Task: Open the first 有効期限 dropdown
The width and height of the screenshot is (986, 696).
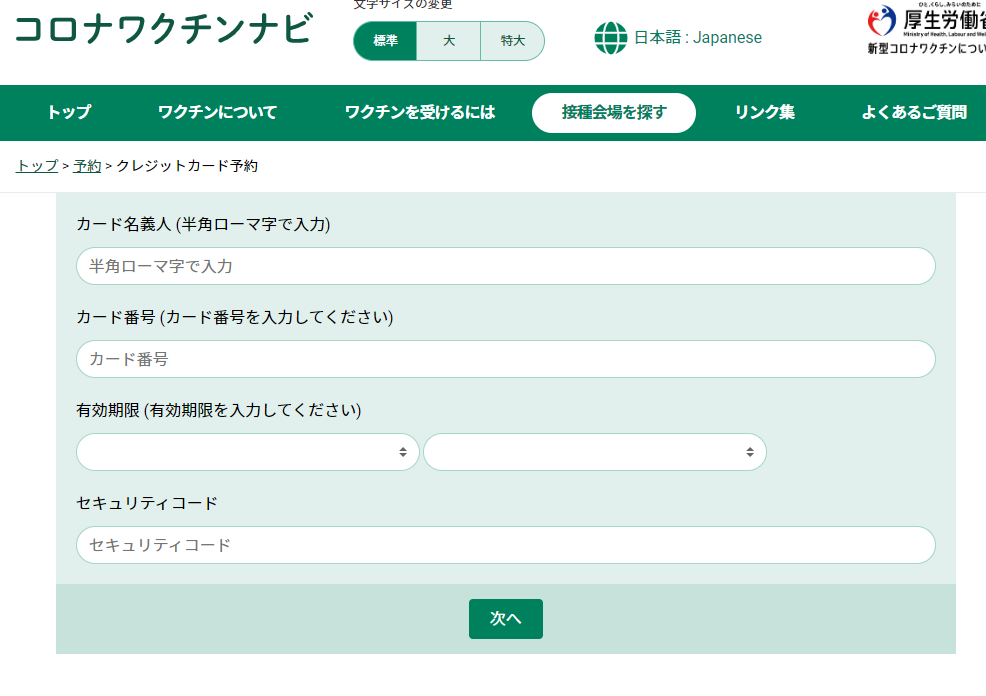Action: click(247, 452)
